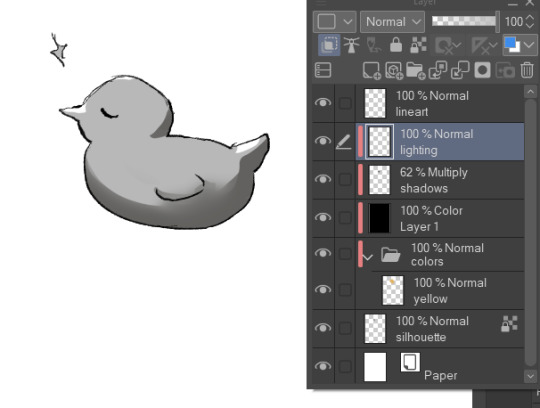
Task: Click the paper icon next to Paper thumbnail
Action: 410,362
